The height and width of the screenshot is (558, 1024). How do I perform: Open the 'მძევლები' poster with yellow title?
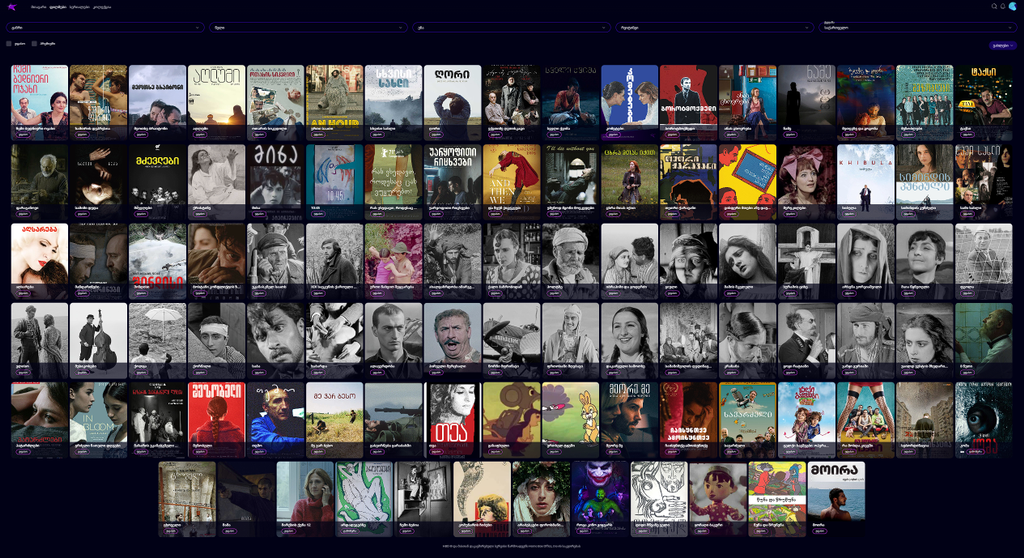coord(157,182)
